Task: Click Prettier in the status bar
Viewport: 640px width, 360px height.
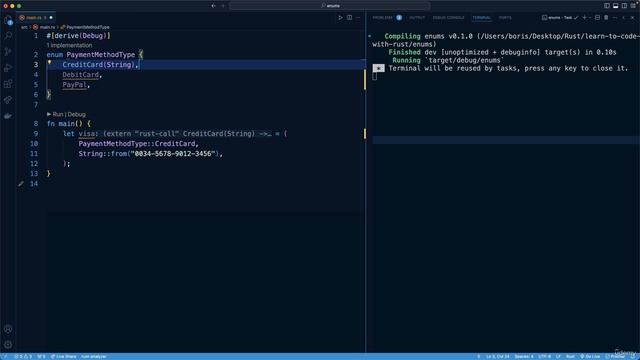Action: (615, 356)
